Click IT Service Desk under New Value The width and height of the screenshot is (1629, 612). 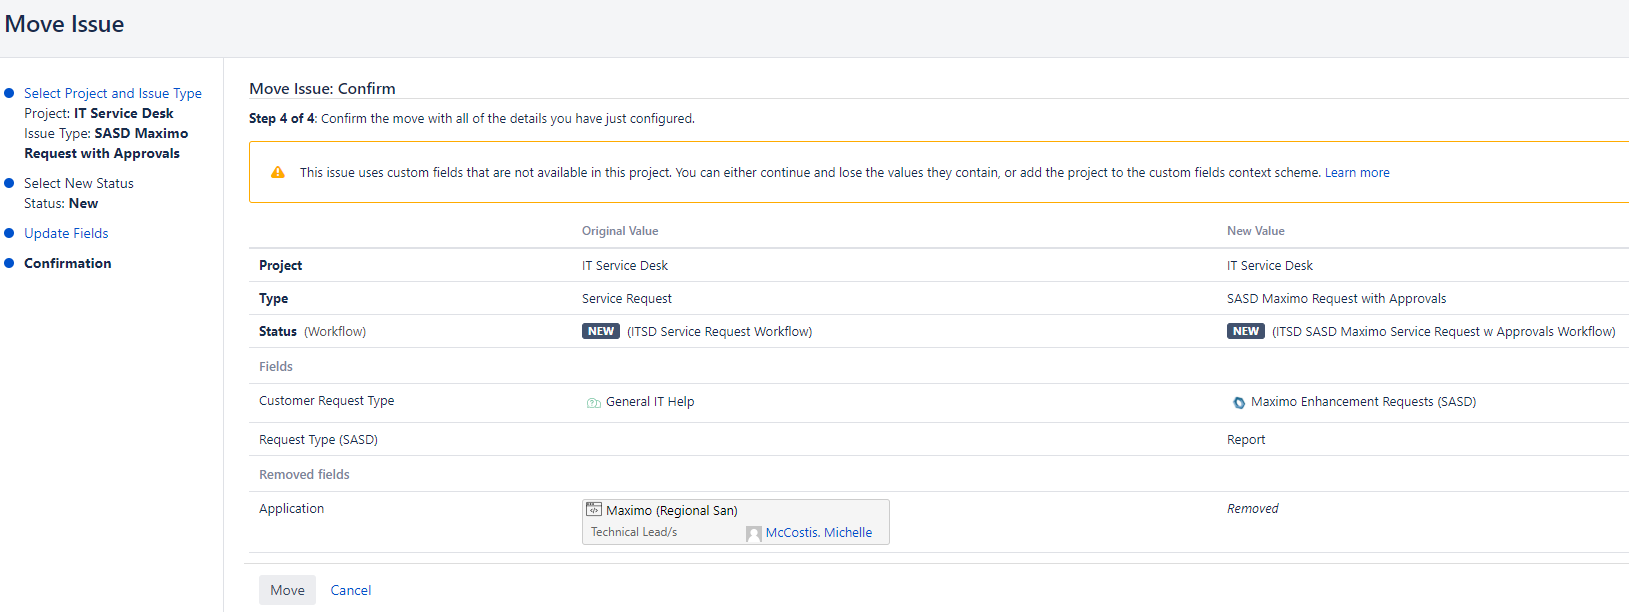pyautogui.click(x=1270, y=265)
